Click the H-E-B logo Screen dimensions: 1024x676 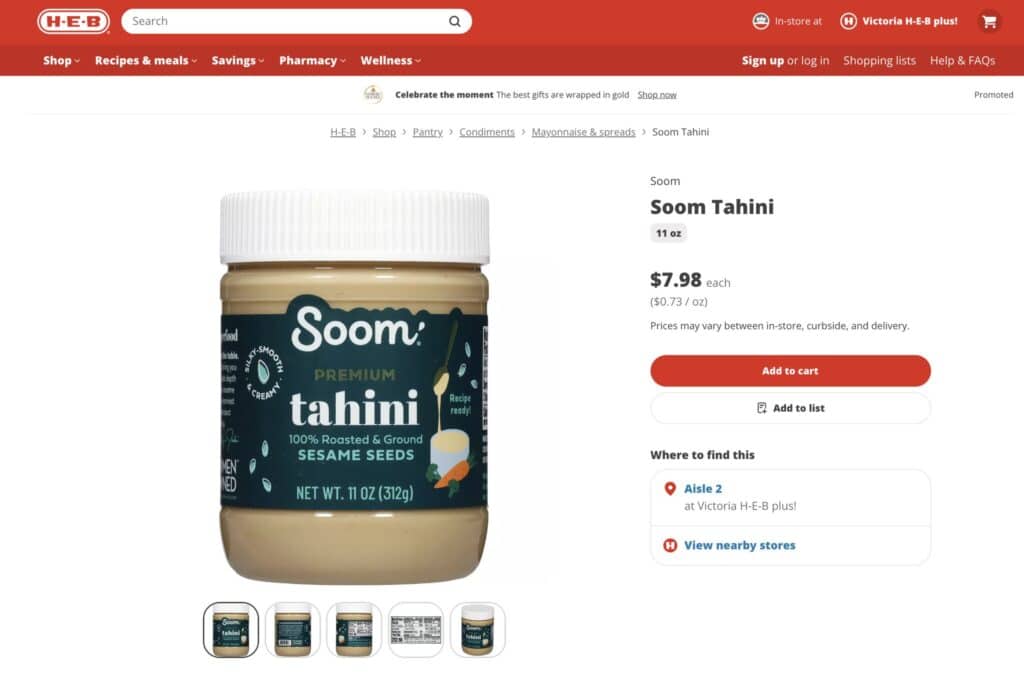(x=74, y=21)
